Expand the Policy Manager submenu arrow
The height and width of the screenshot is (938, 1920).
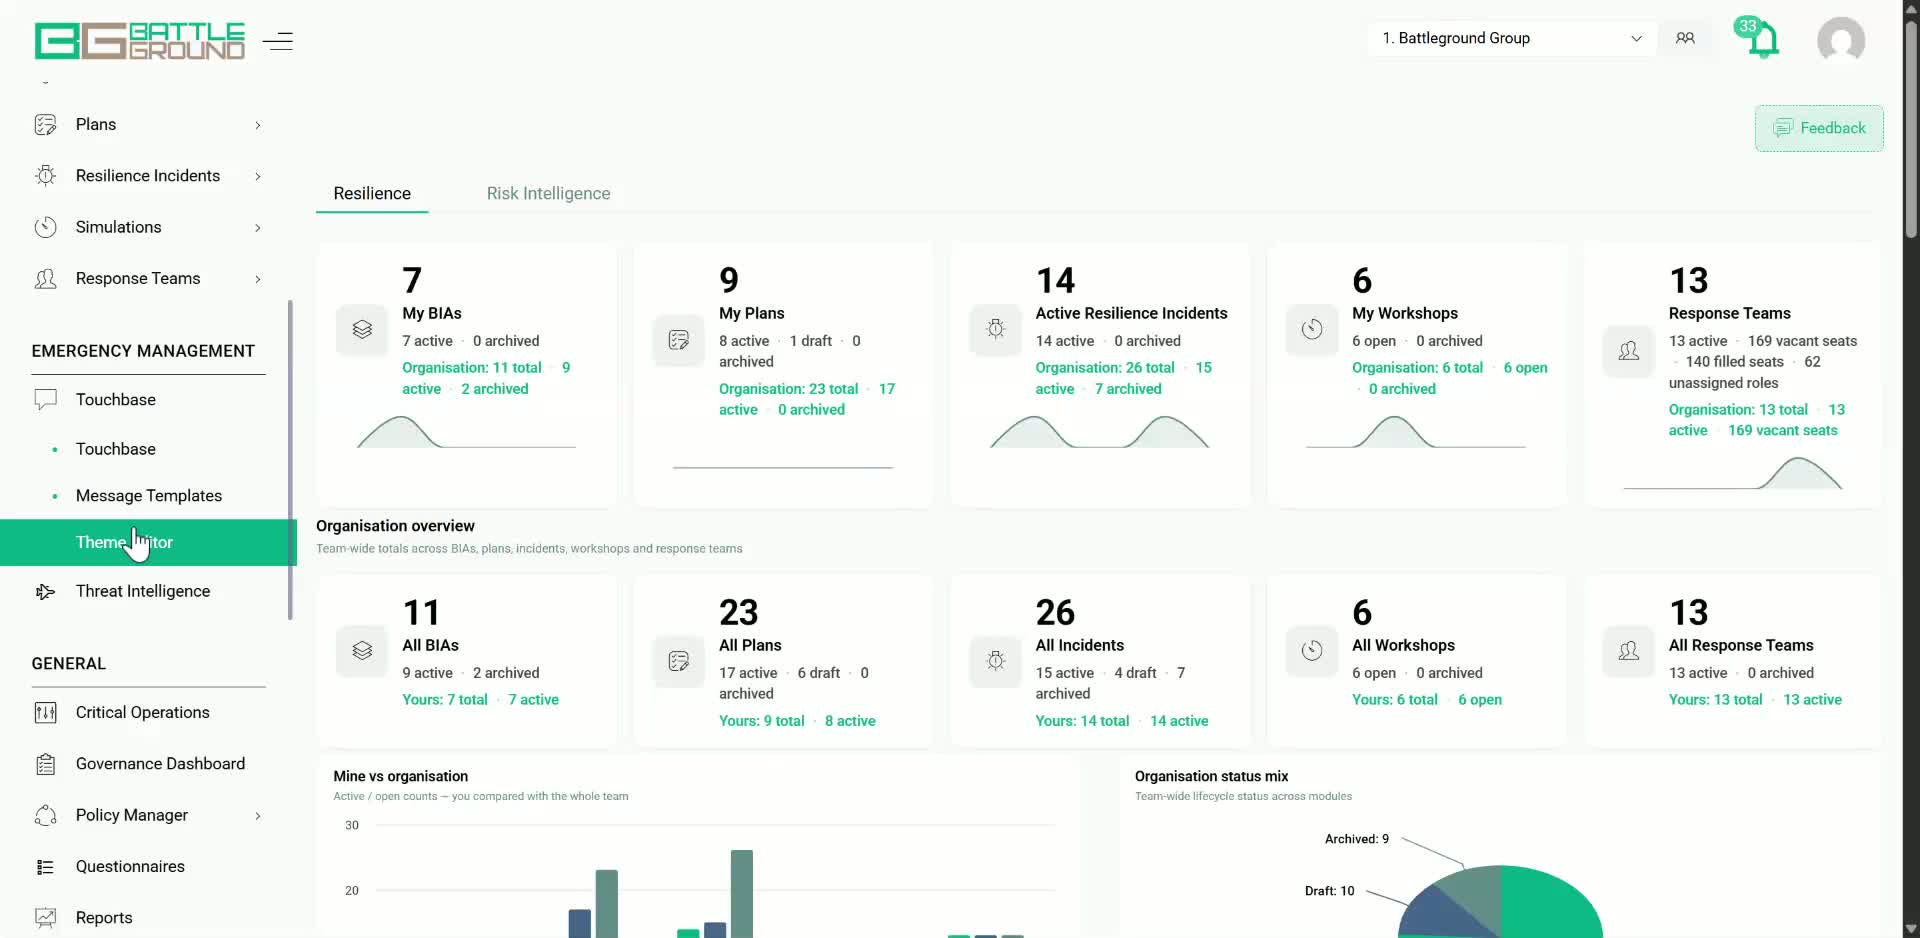pos(258,816)
